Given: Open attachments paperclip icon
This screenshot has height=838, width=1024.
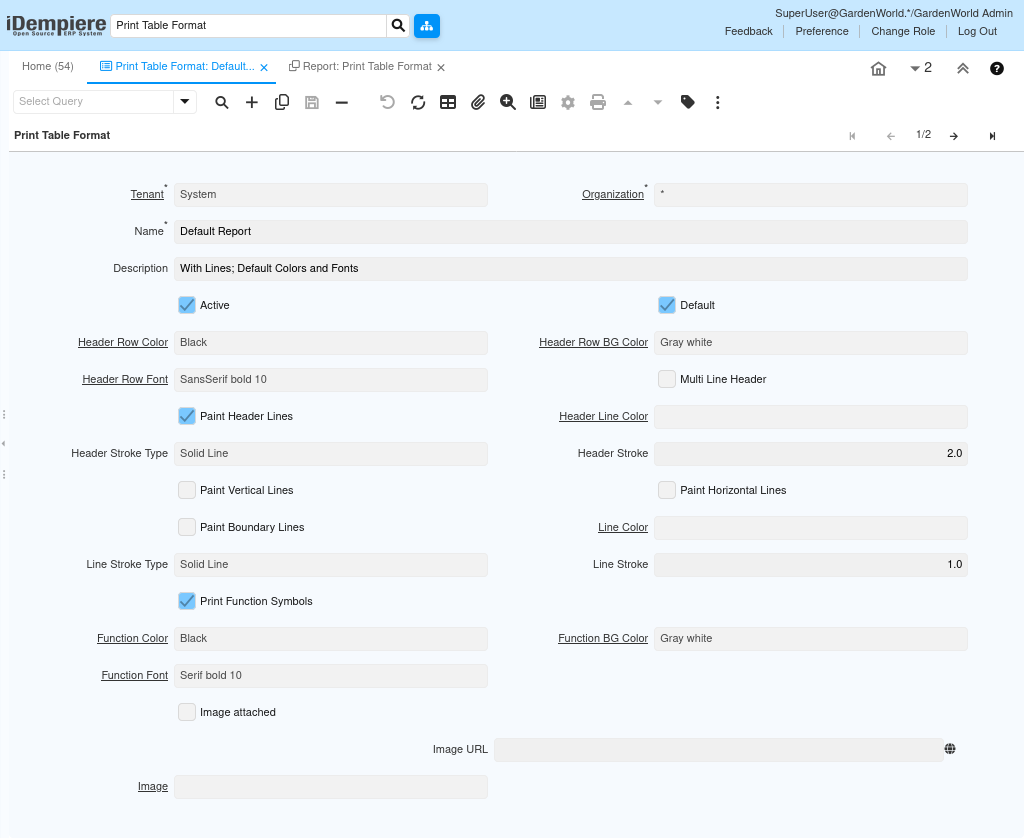Looking at the screenshot, I should coord(478,103).
